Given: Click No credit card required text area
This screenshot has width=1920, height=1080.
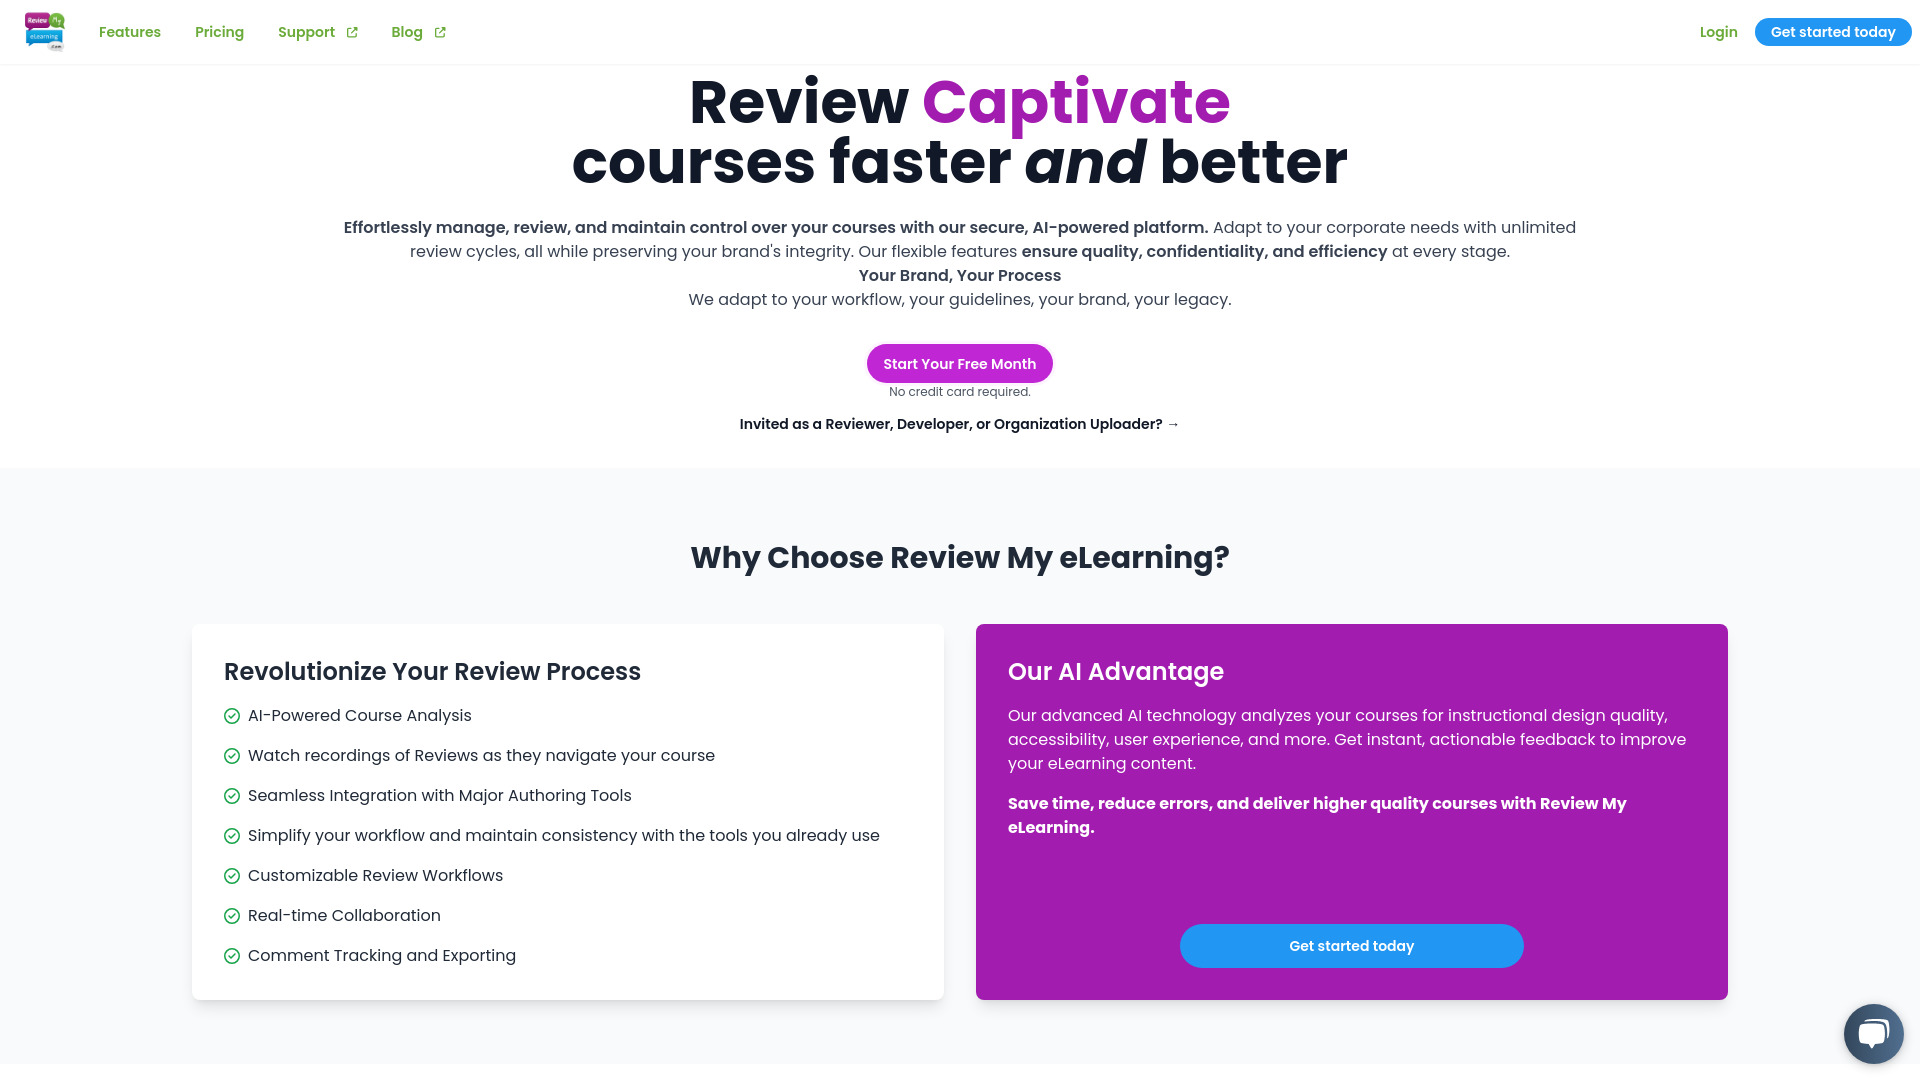Looking at the screenshot, I should click(959, 392).
